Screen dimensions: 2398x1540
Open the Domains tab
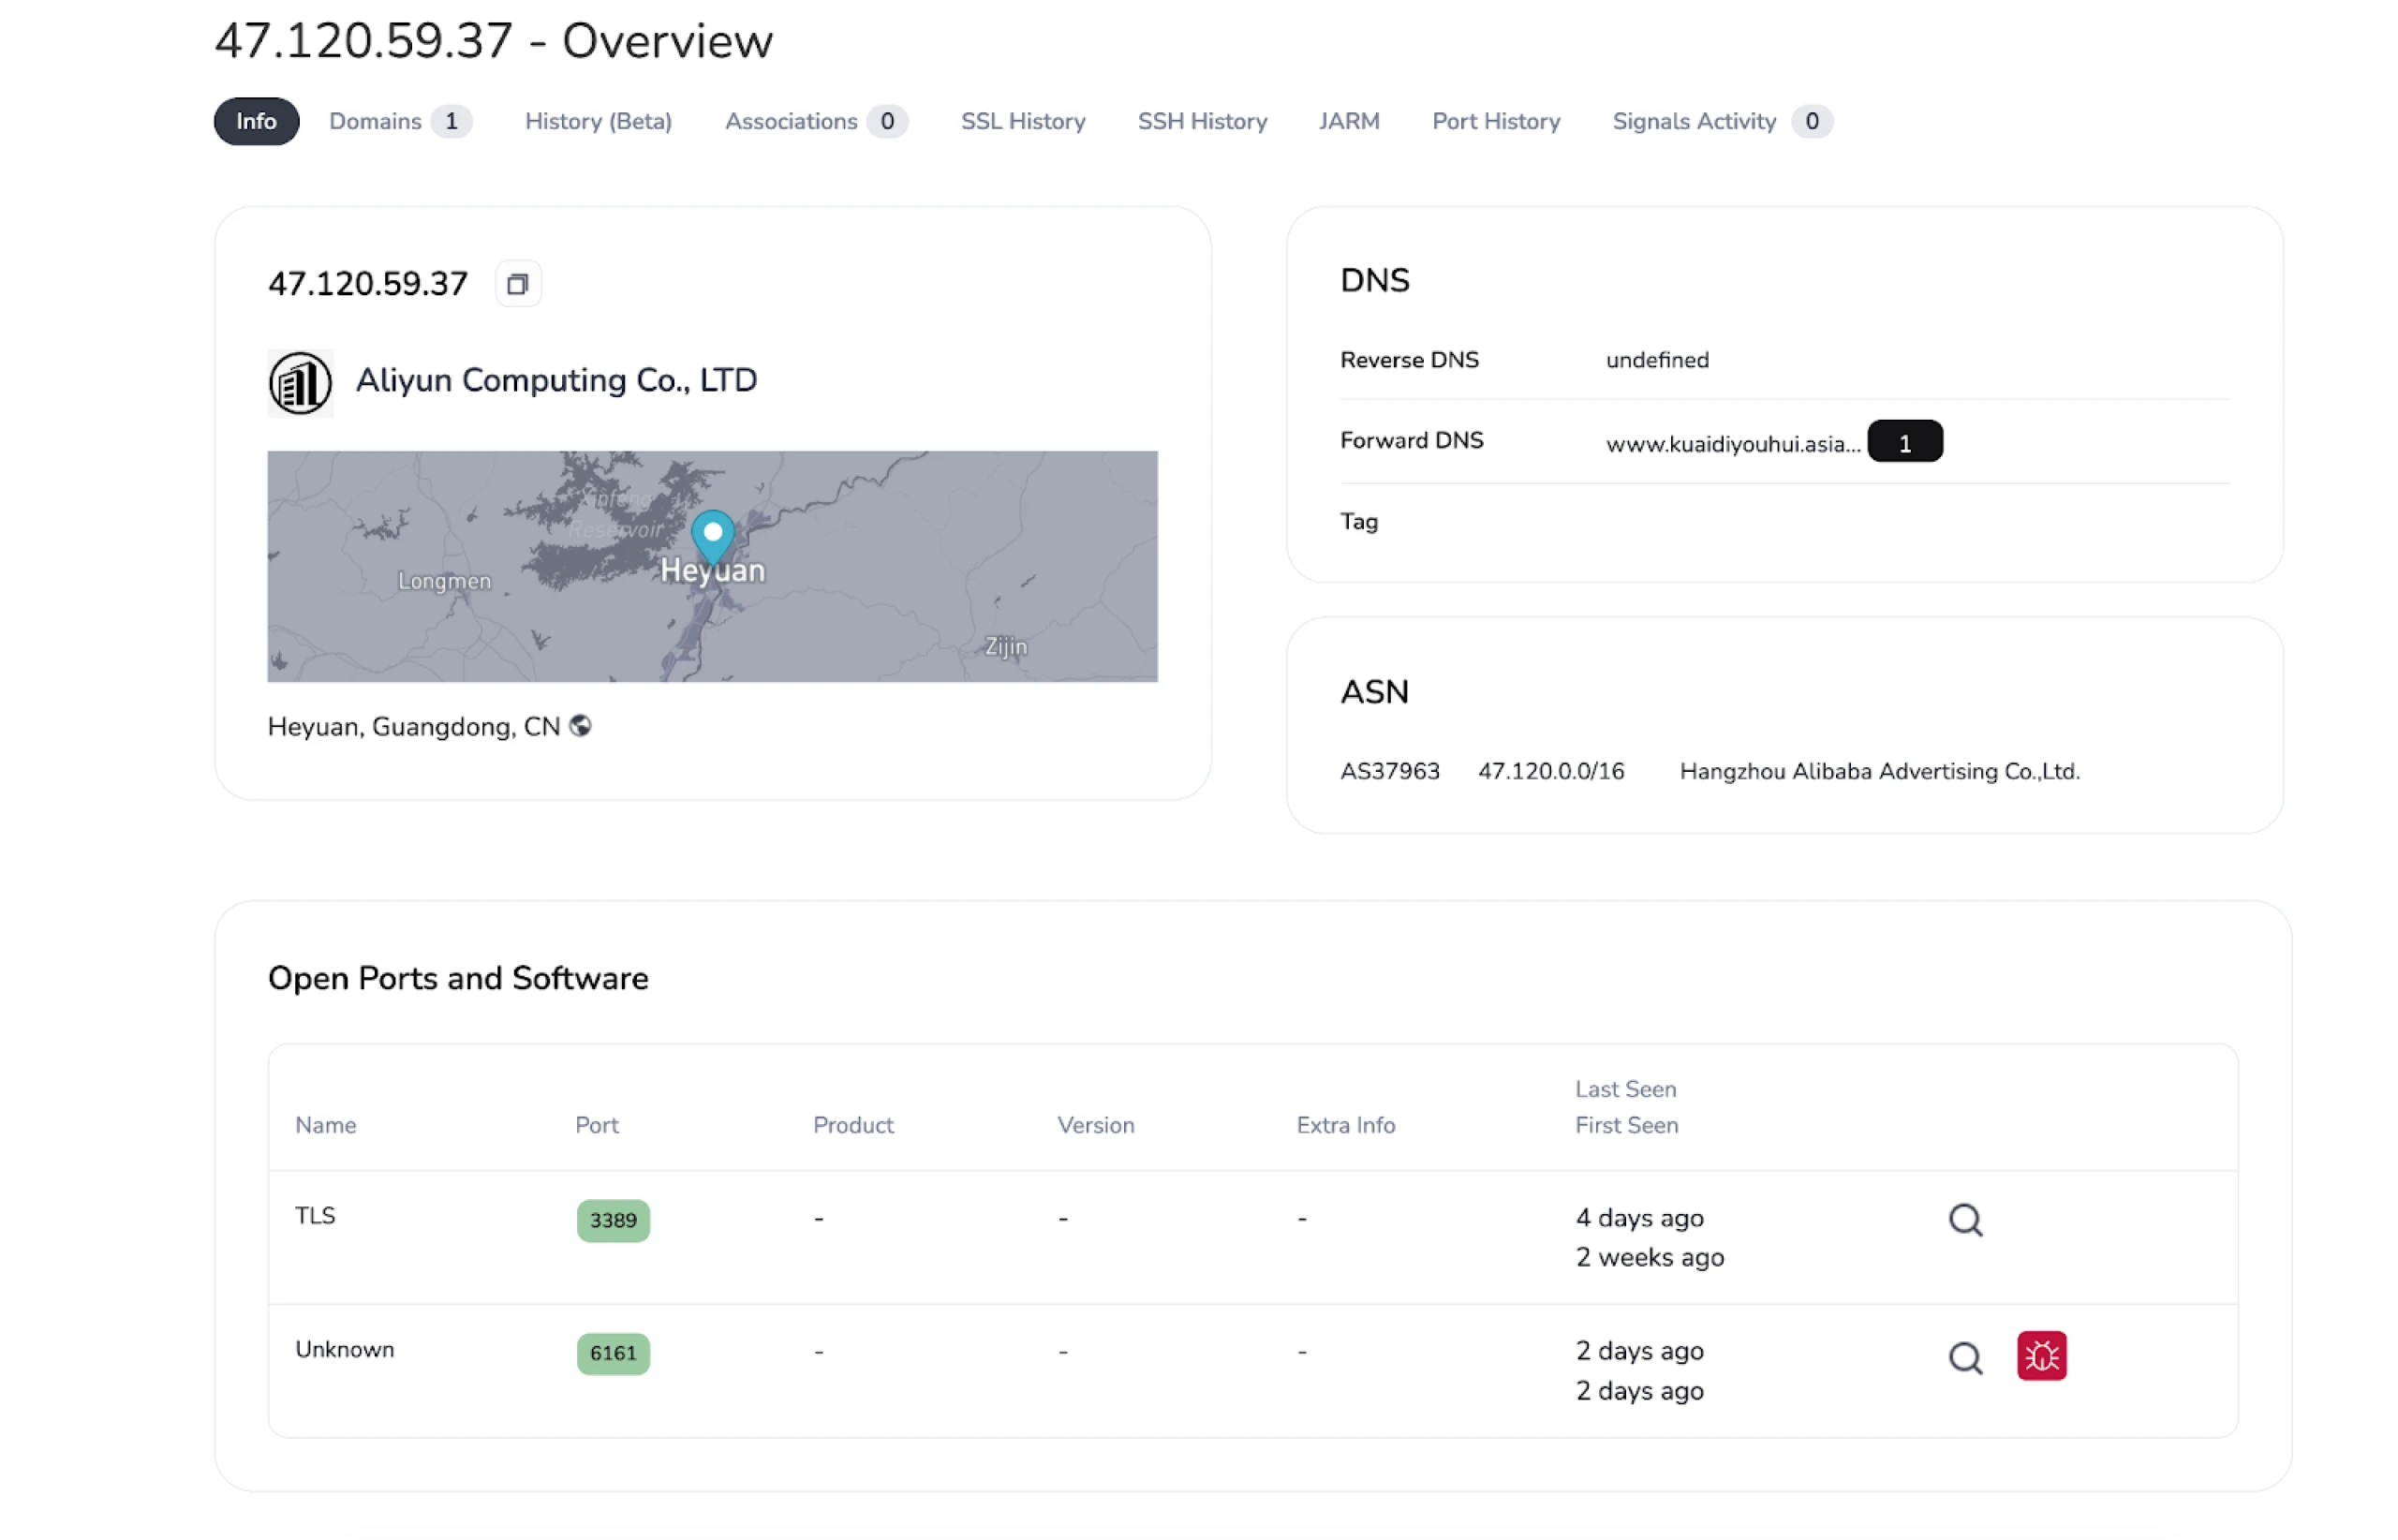pos(400,121)
